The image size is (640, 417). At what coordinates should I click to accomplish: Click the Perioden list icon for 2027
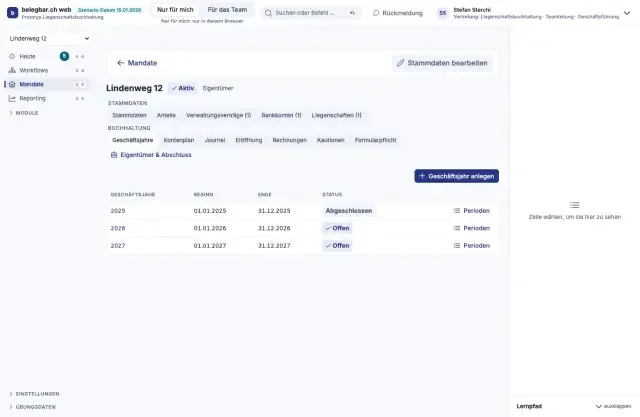pyautogui.click(x=457, y=246)
